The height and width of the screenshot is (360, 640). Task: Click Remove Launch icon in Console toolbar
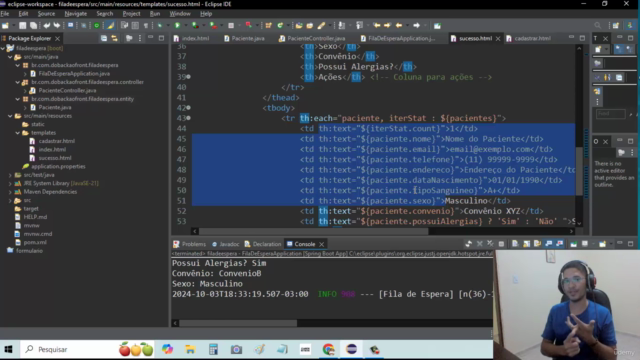point(480,244)
